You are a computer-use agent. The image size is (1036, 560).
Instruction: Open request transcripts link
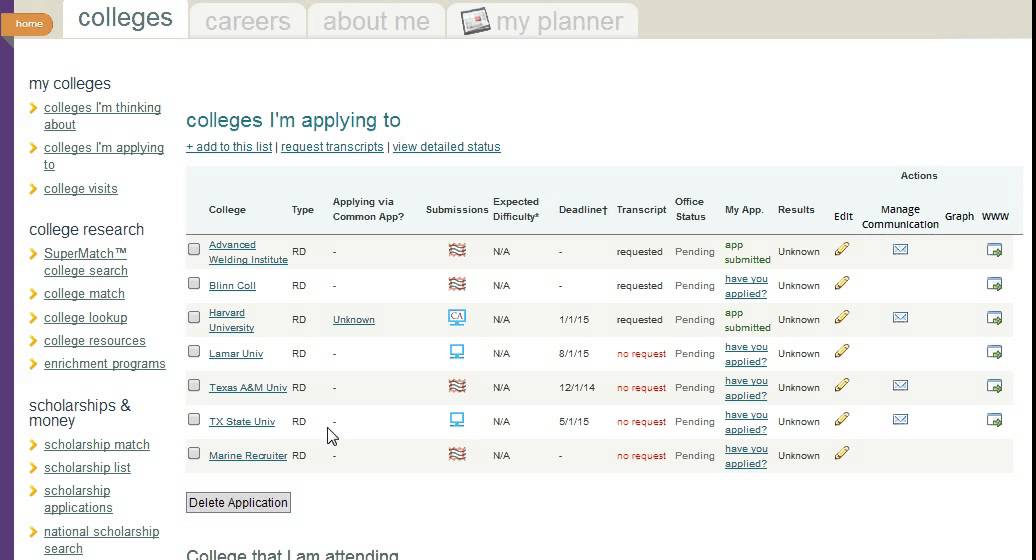(332, 147)
